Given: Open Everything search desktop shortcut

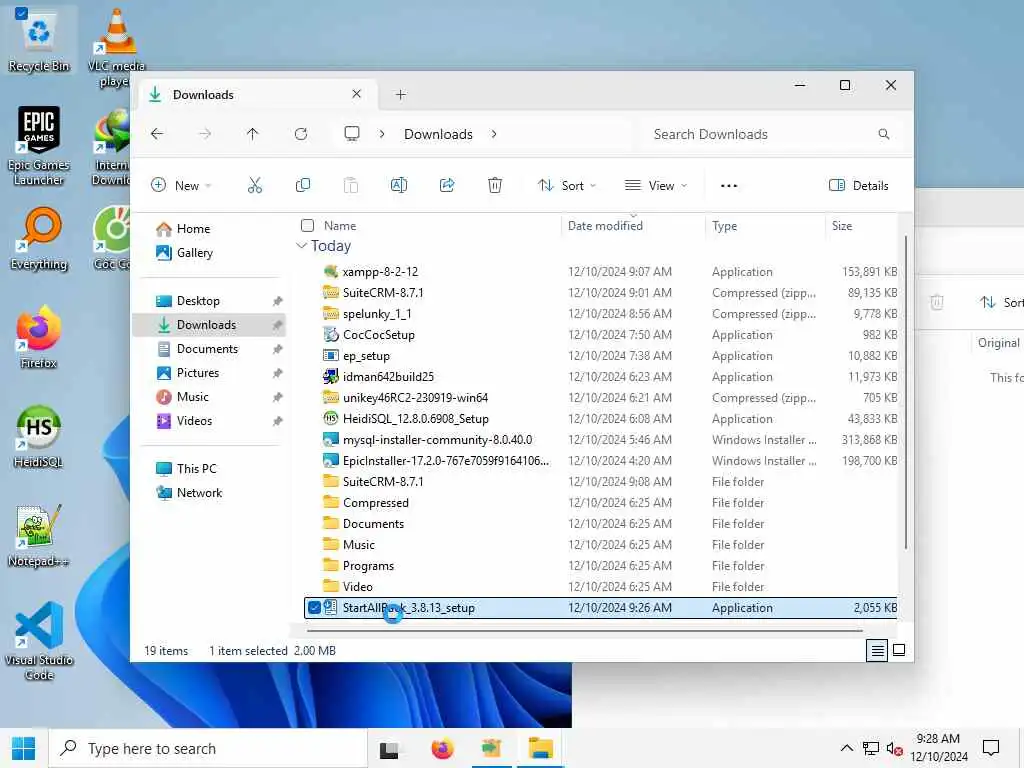Looking at the screenshot, I should pos(39,239).
